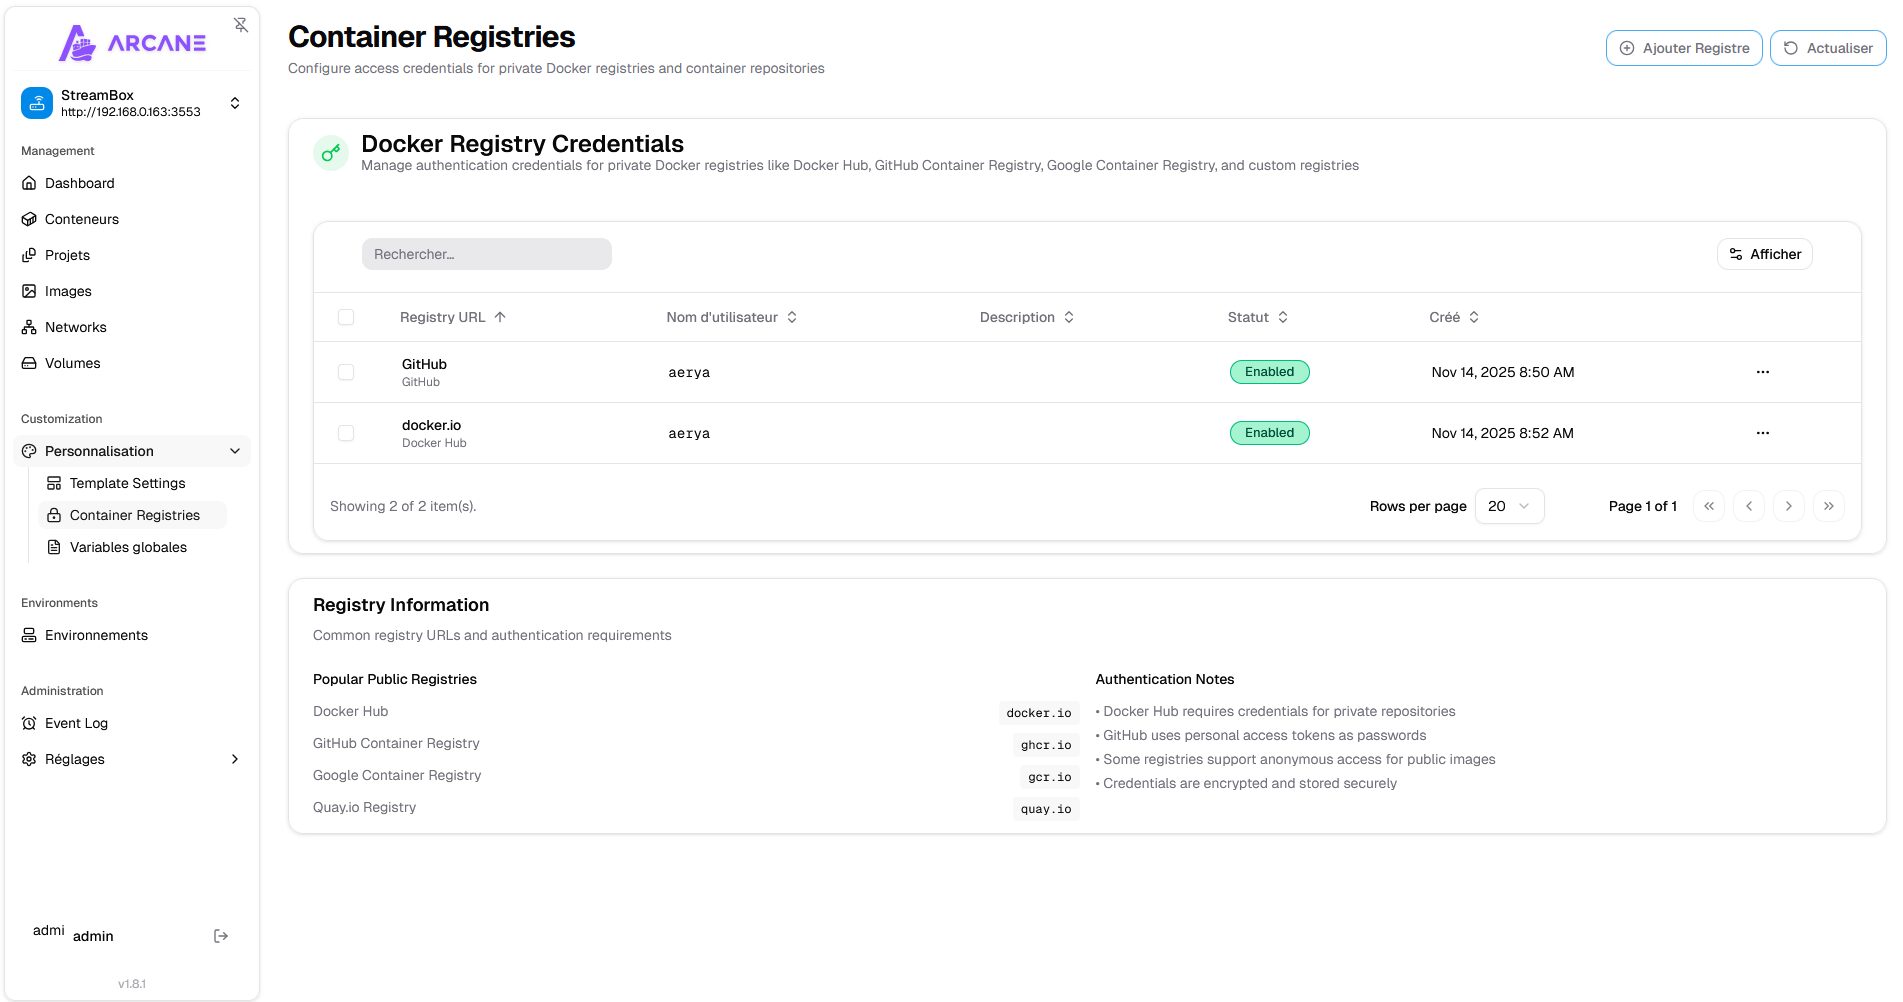This screenshot has width=1903, height=1002.
Task: Click the StreamBox environment icon
Action: click(37, 103)
